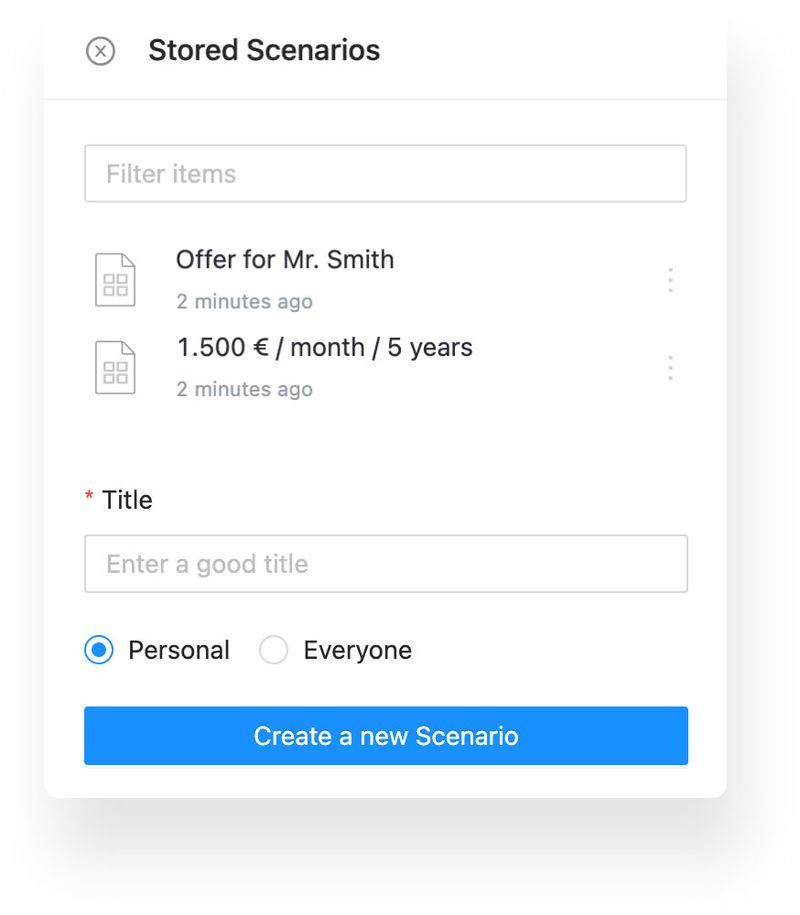Image resolution: width=800 pixels, height=915 pixels.
Task: Open the more-options menu for Offer for Mr. Smith
Action: tap(670, 280)
